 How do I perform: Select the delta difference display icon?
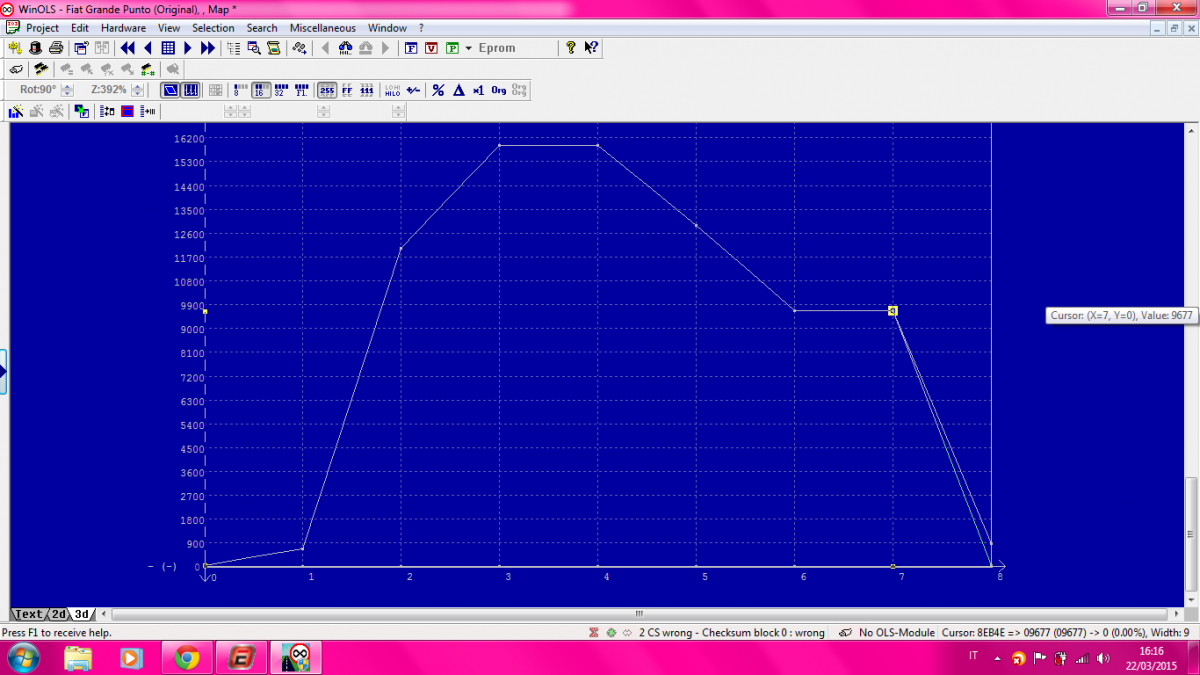[458, 90]
